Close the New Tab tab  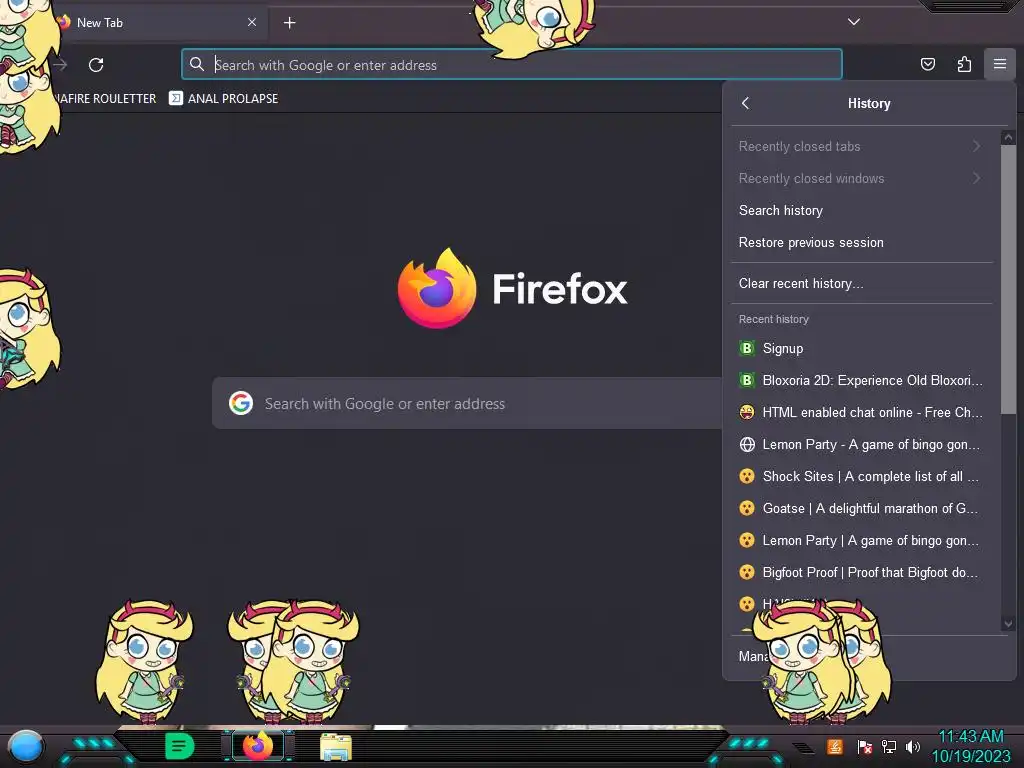tap(252, 22)
